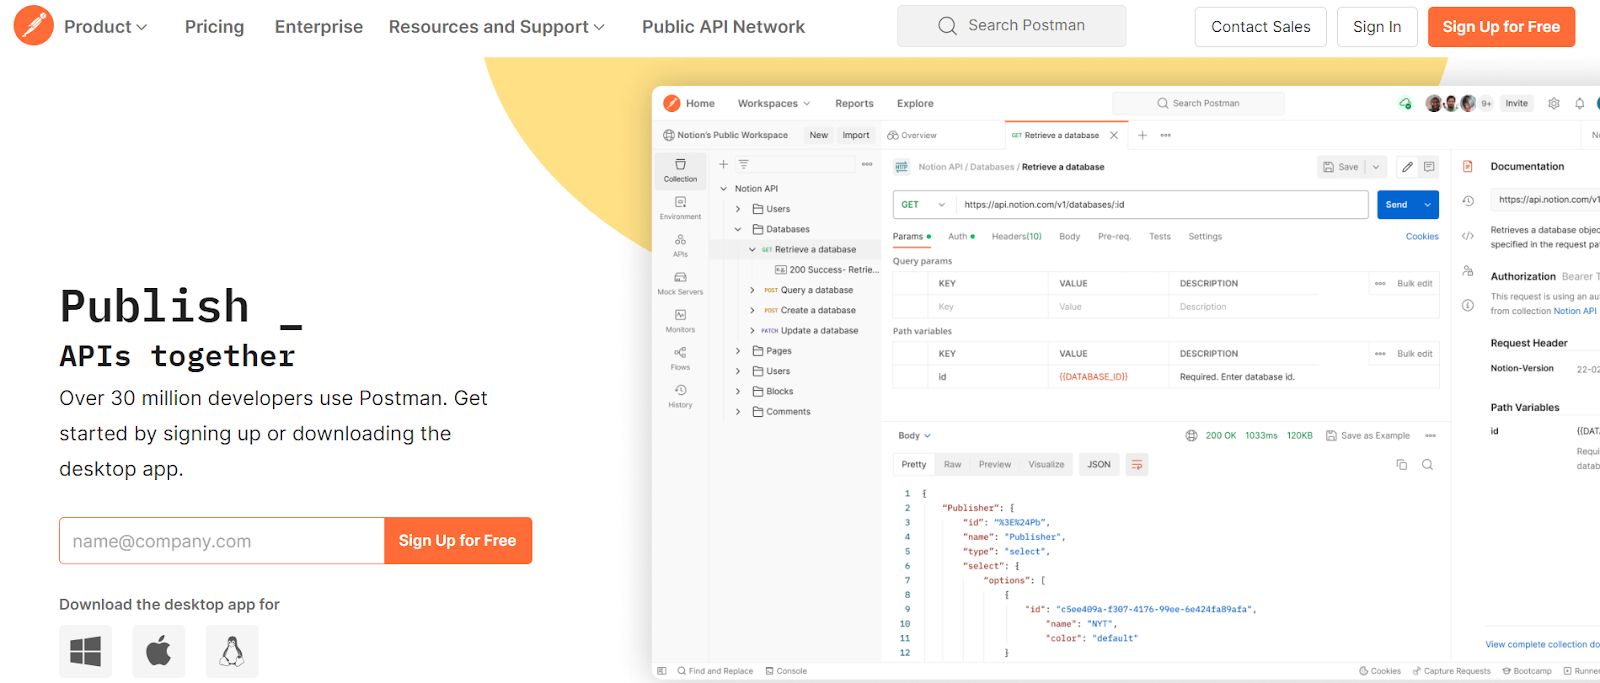
Task: Open the Overview tab
Action: (912, 135)
